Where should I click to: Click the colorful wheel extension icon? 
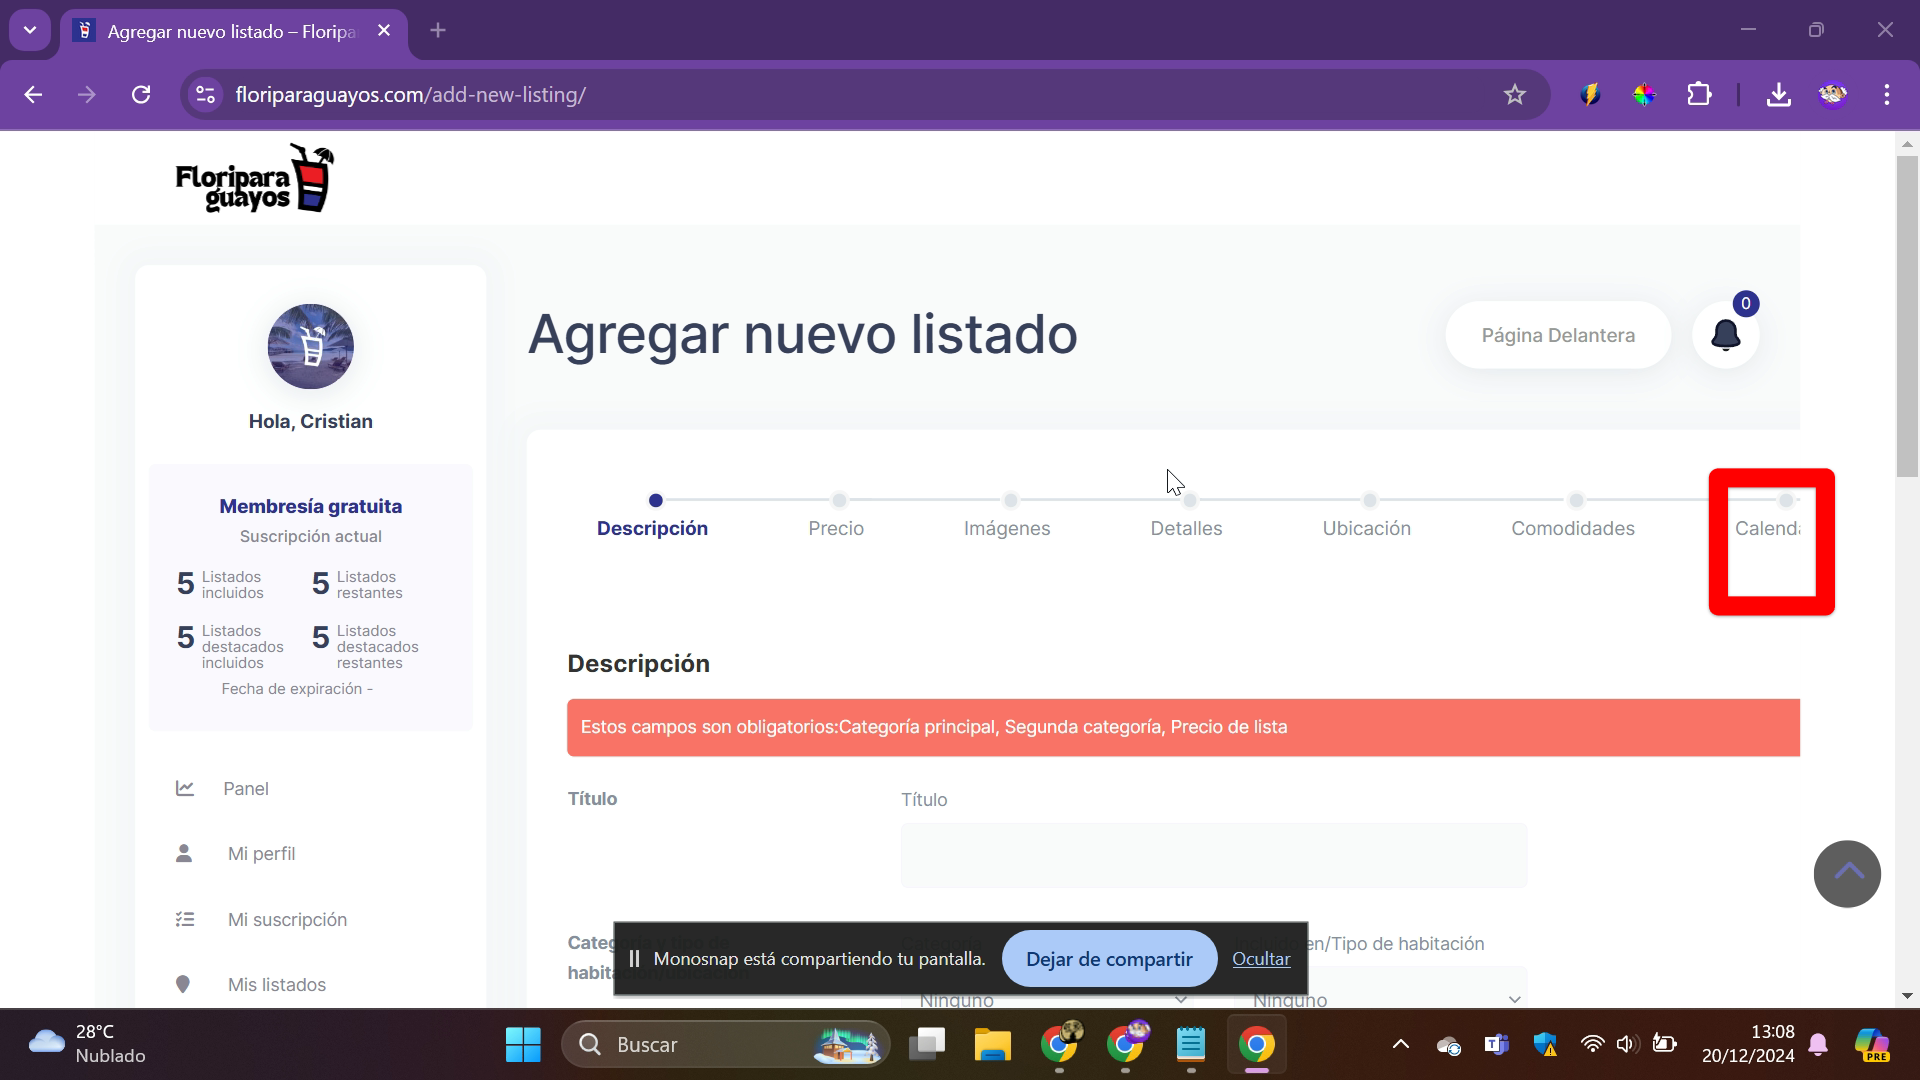pos(1644,95)
